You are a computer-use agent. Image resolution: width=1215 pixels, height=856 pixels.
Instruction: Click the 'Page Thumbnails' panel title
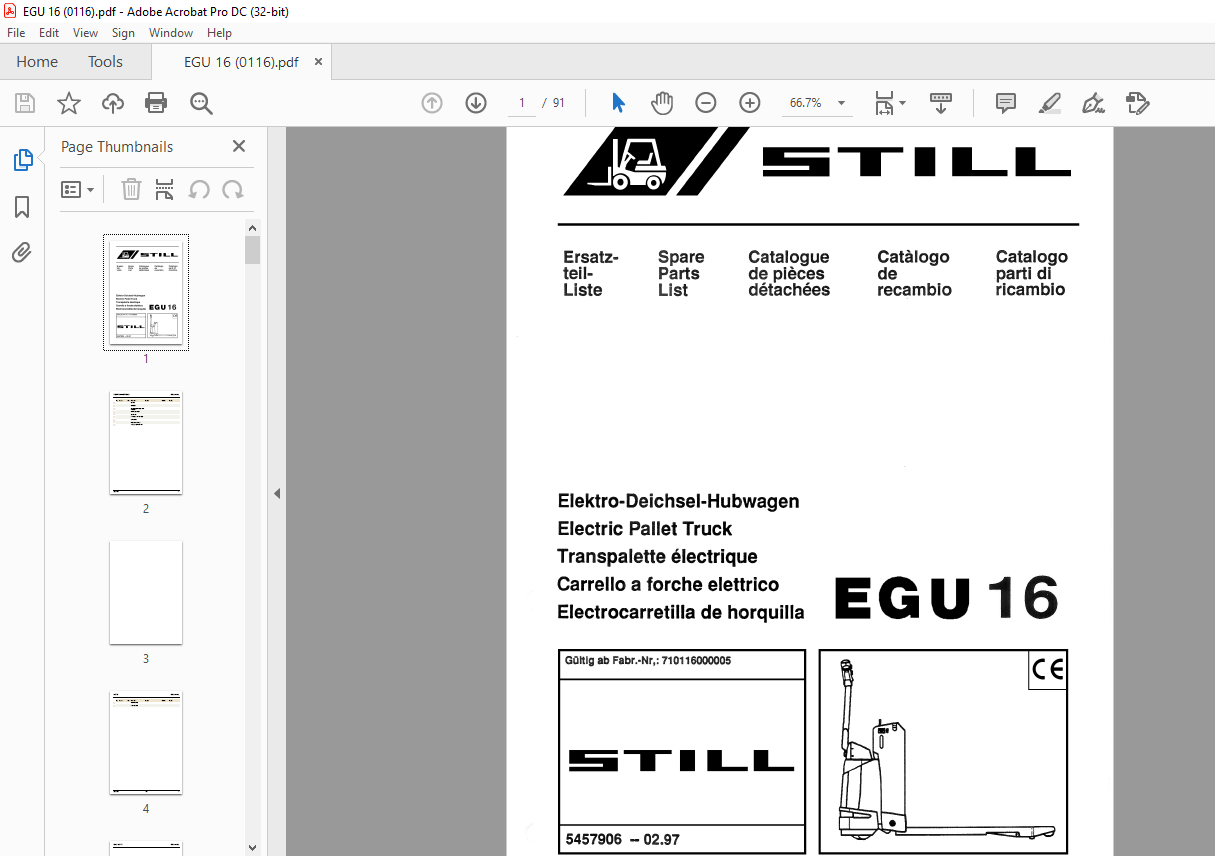[117, 146]
